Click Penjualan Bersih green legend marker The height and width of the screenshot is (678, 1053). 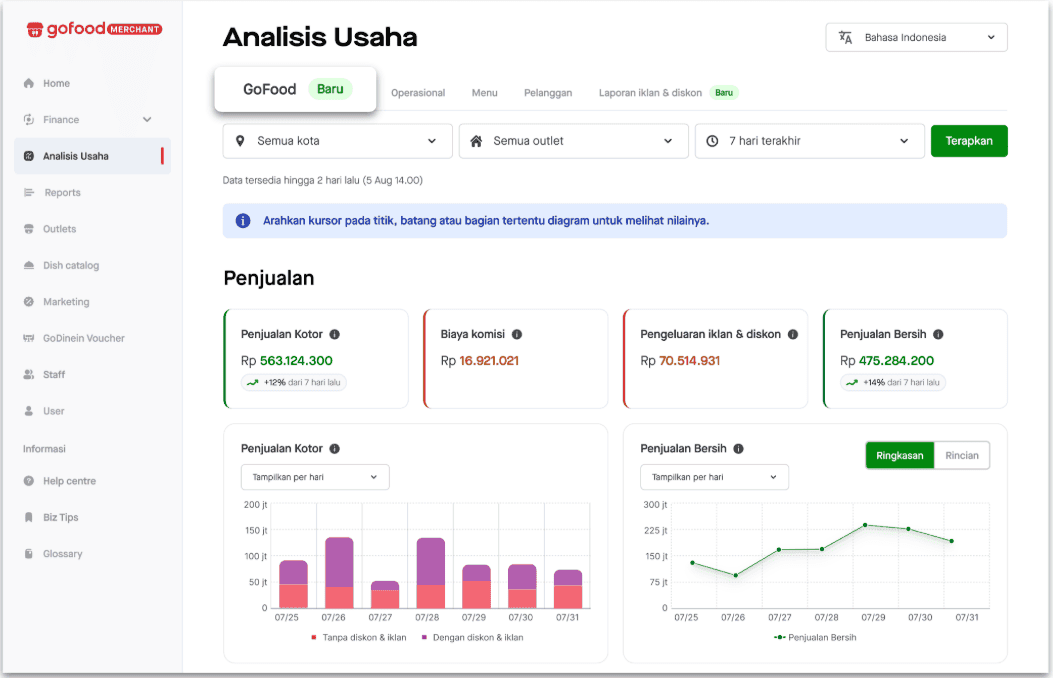(780, 638)
